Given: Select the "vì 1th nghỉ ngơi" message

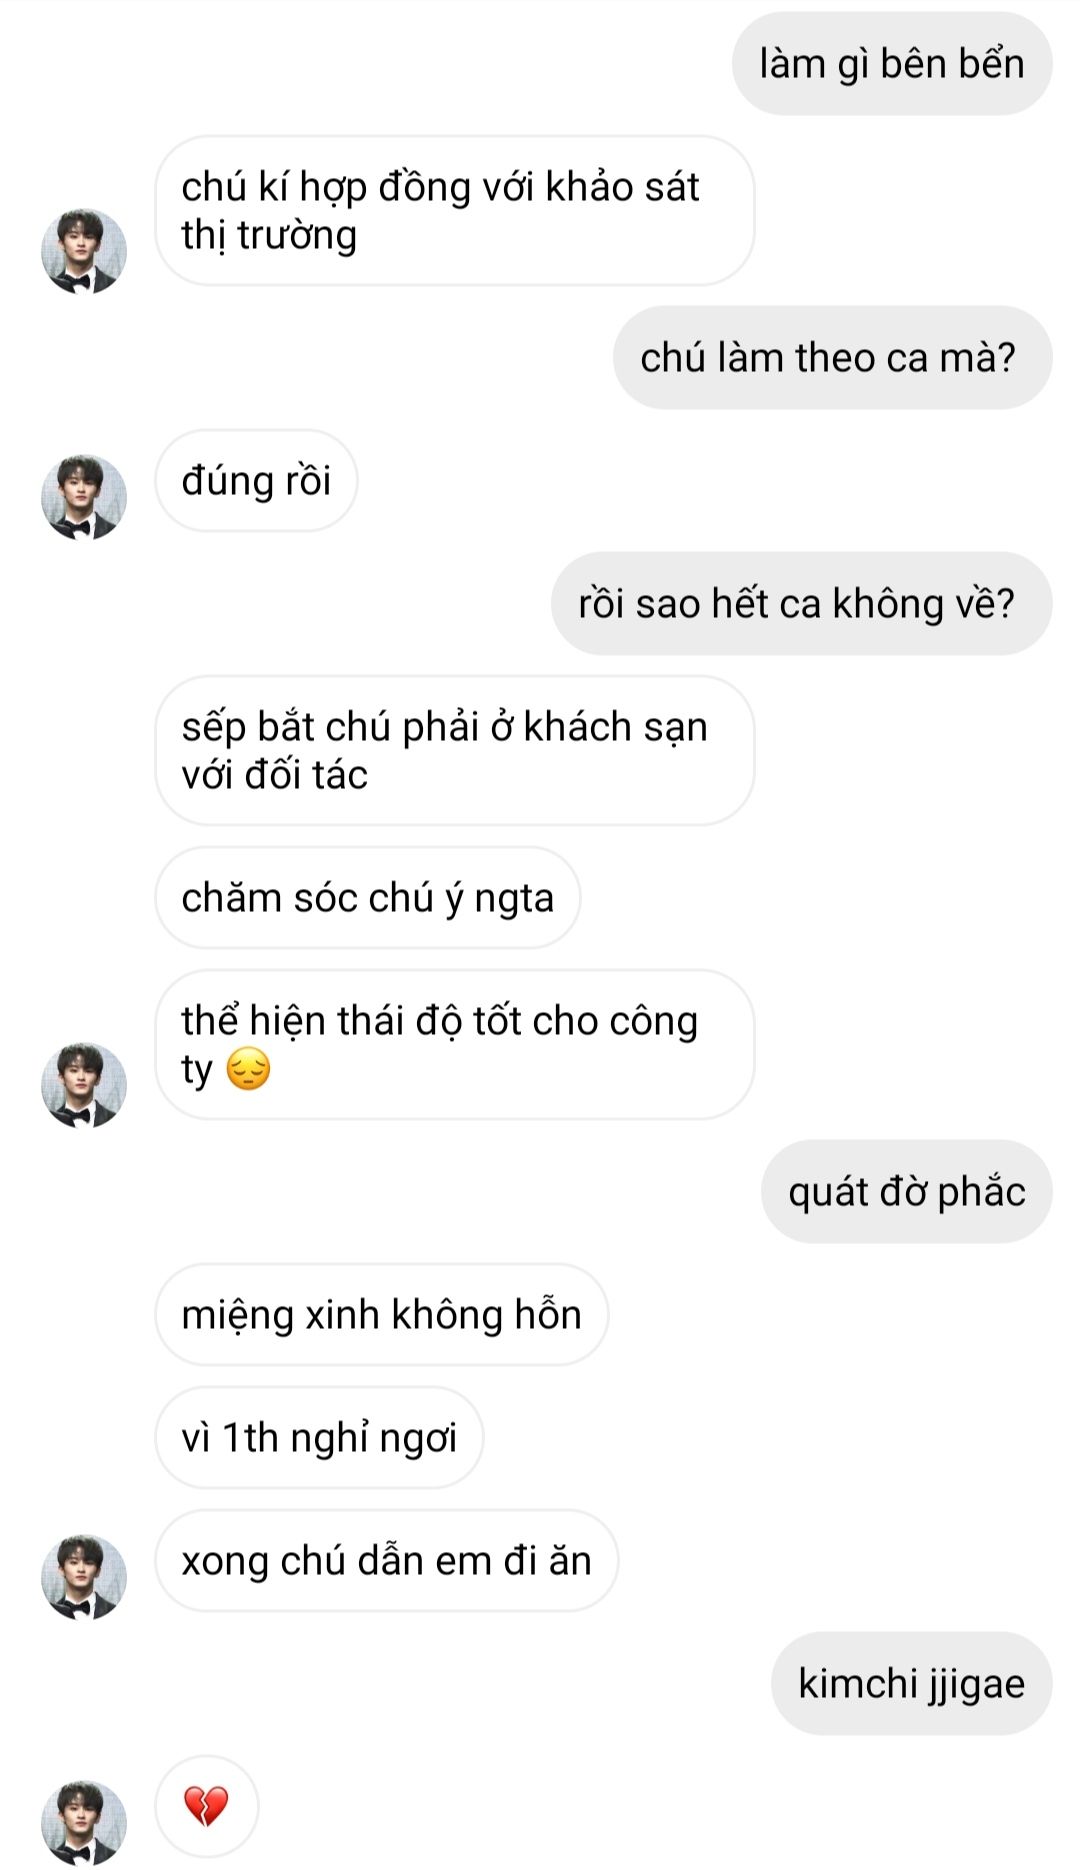Looking at the screenshot, I should (319, 1438).
